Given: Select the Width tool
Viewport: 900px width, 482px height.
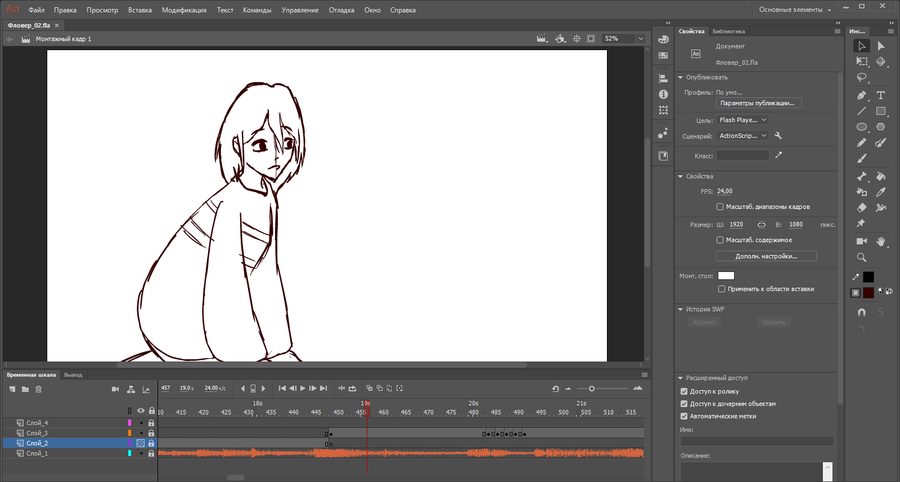Looking at the screenshot, I should coord(881,208).
